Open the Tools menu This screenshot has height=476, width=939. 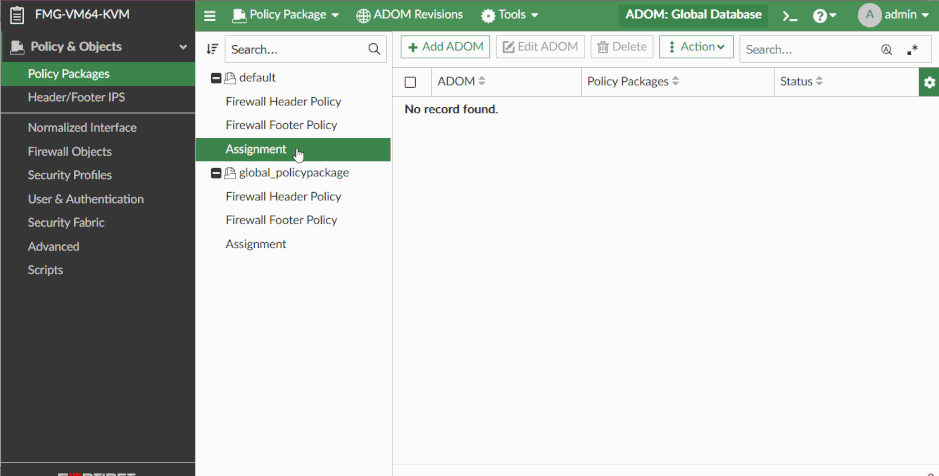click(510, 15)
